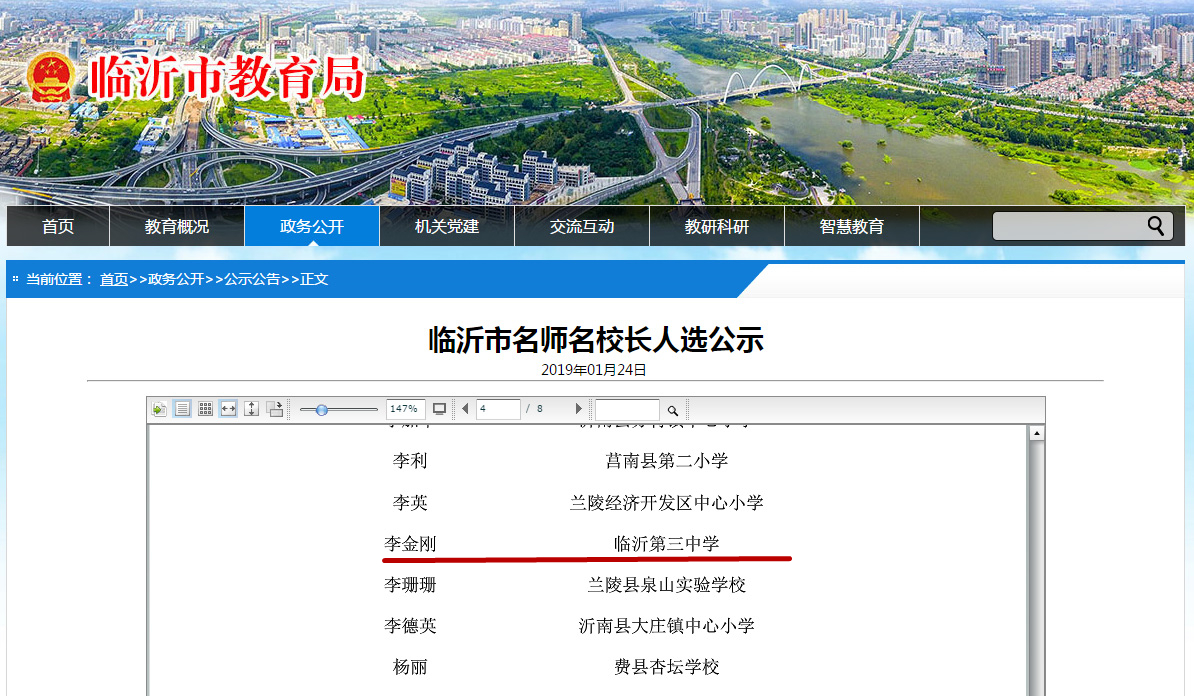
Task: Switch viewer to thumbnail grid view
Action: click(206, 409)
